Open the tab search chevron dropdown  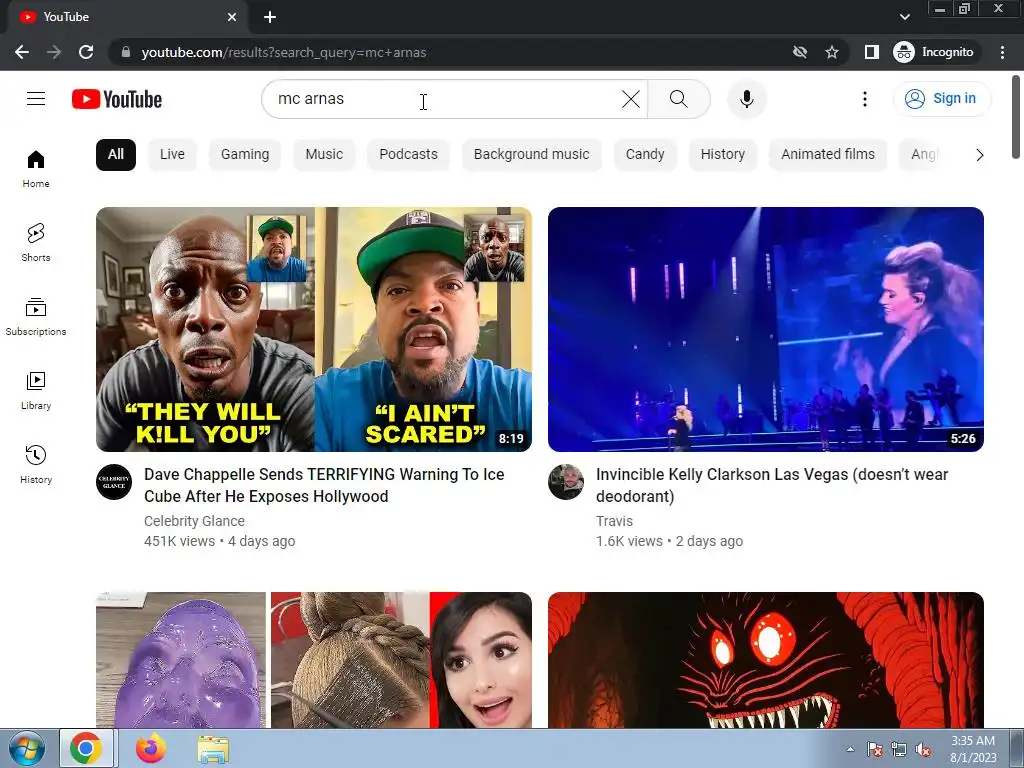(x=904, y=17)
